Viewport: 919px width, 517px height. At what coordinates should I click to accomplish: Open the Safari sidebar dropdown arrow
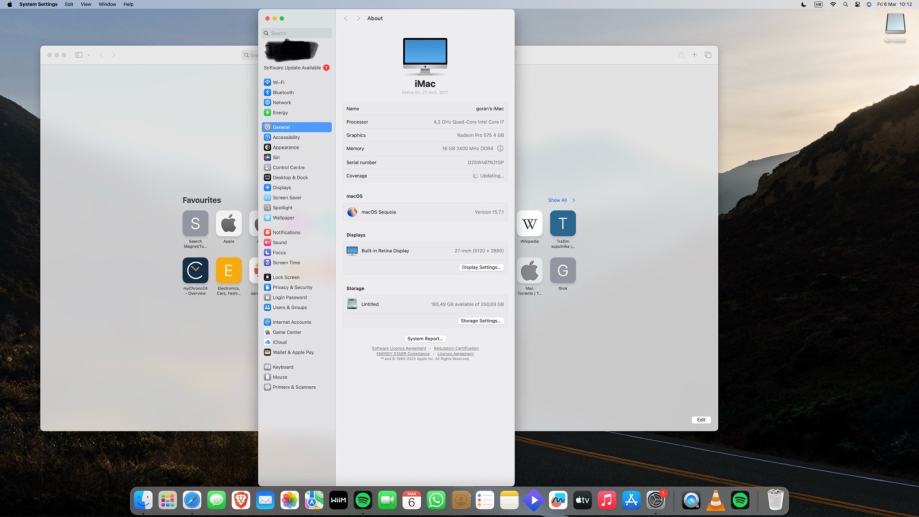(x=88, y=55)
